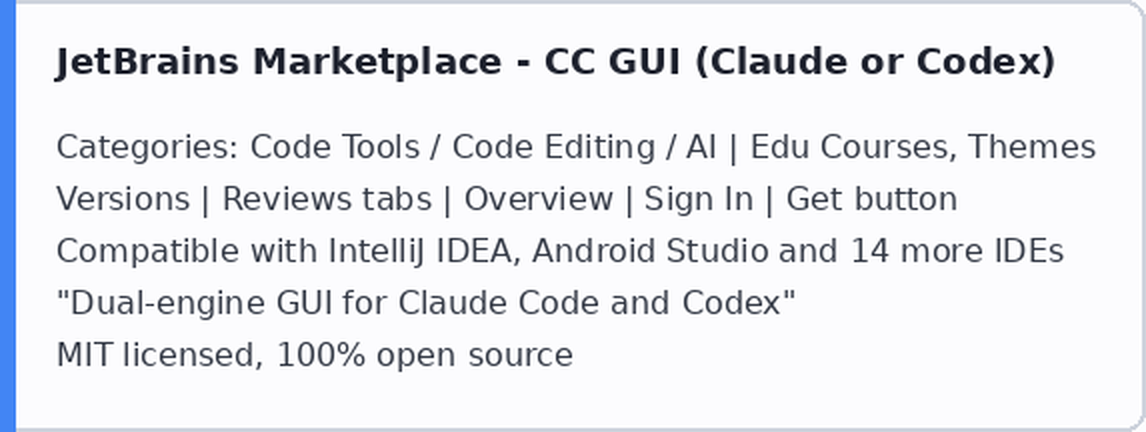
Task: Click the Sign In text
Action: click(698, 200)
